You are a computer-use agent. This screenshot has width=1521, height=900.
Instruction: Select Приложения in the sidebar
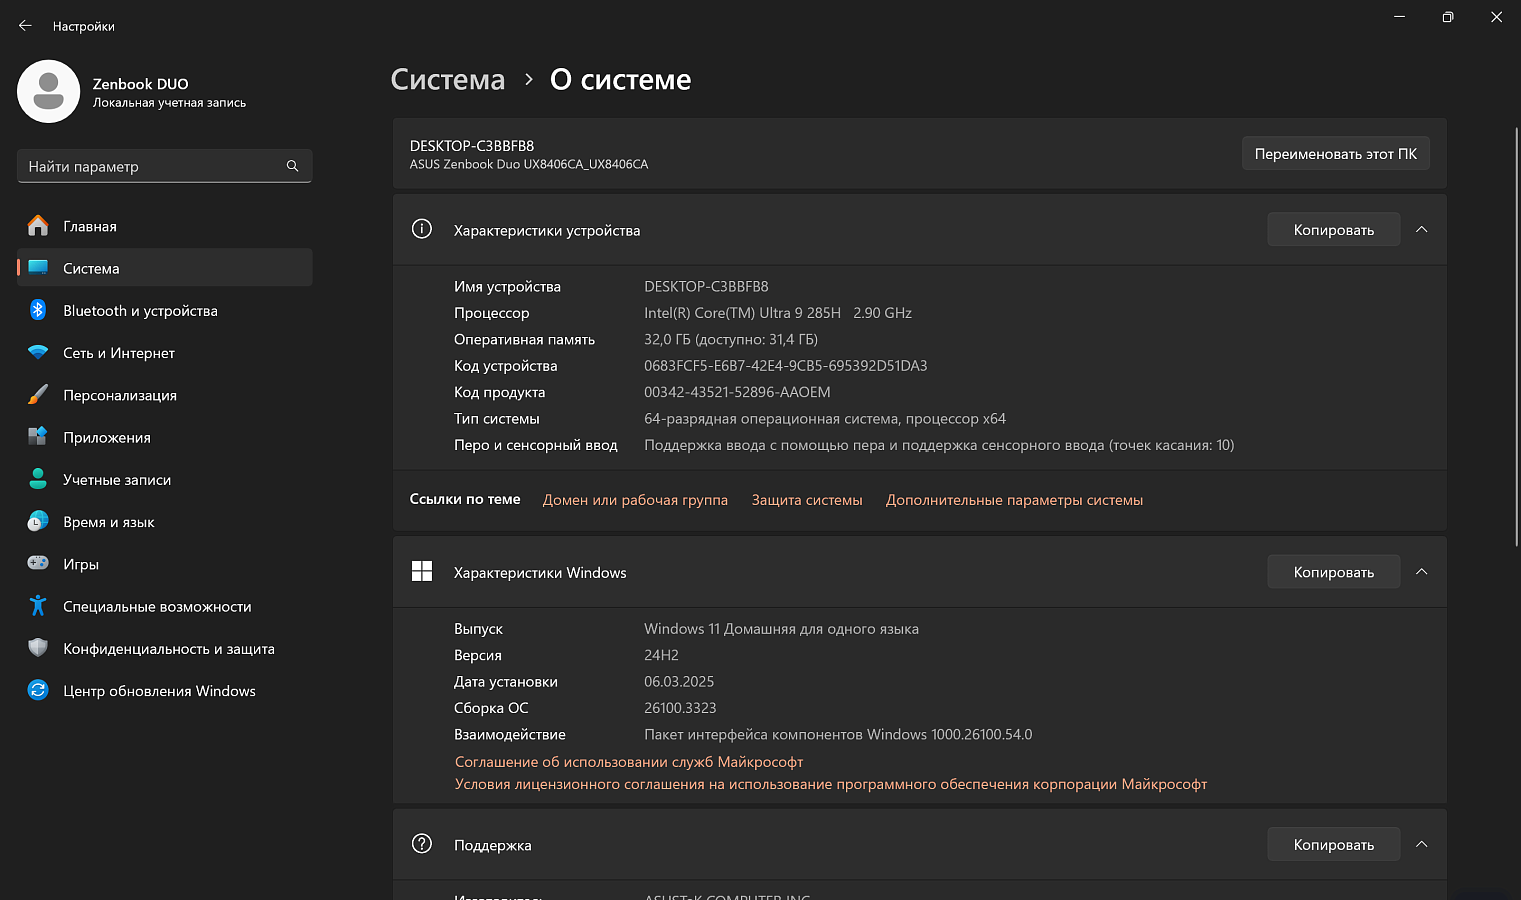[x=165, y=437]
